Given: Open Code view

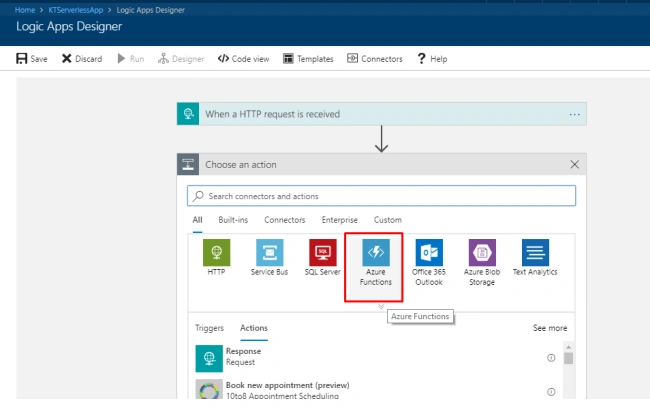Looking at the screenshot, I should point(243,59).
